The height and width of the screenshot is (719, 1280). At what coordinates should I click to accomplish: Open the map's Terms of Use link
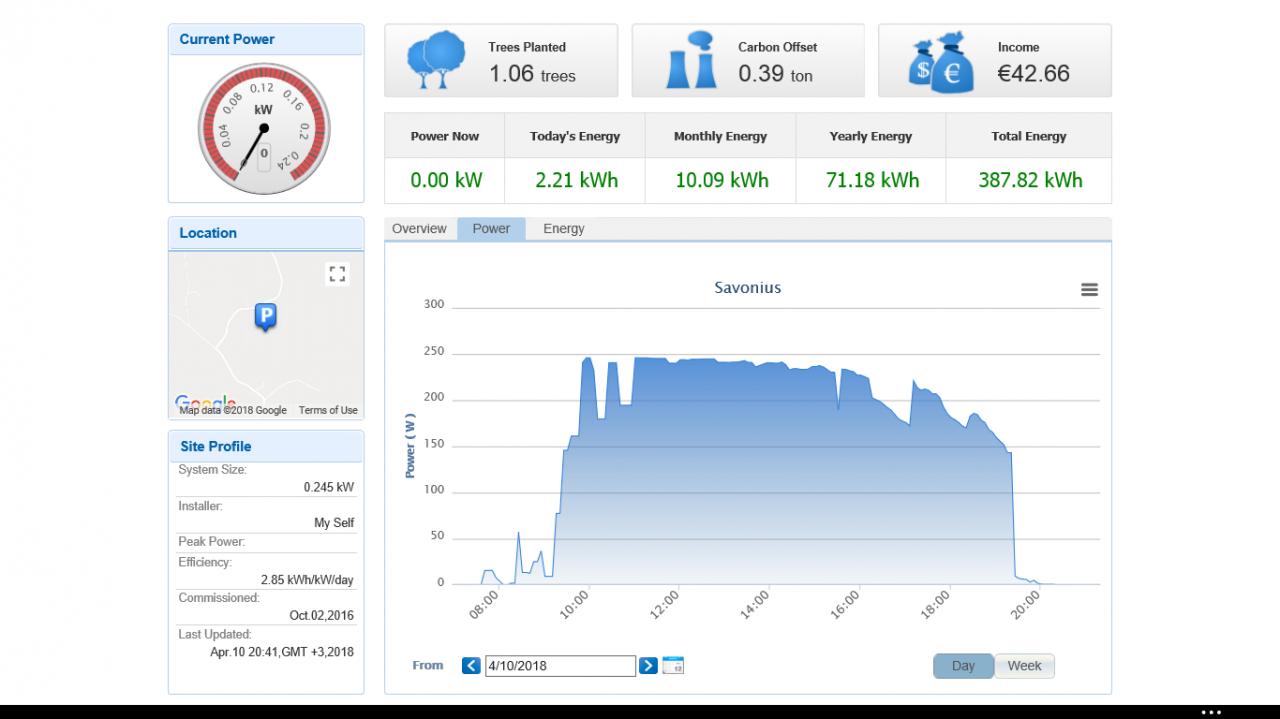coord(328,410)
